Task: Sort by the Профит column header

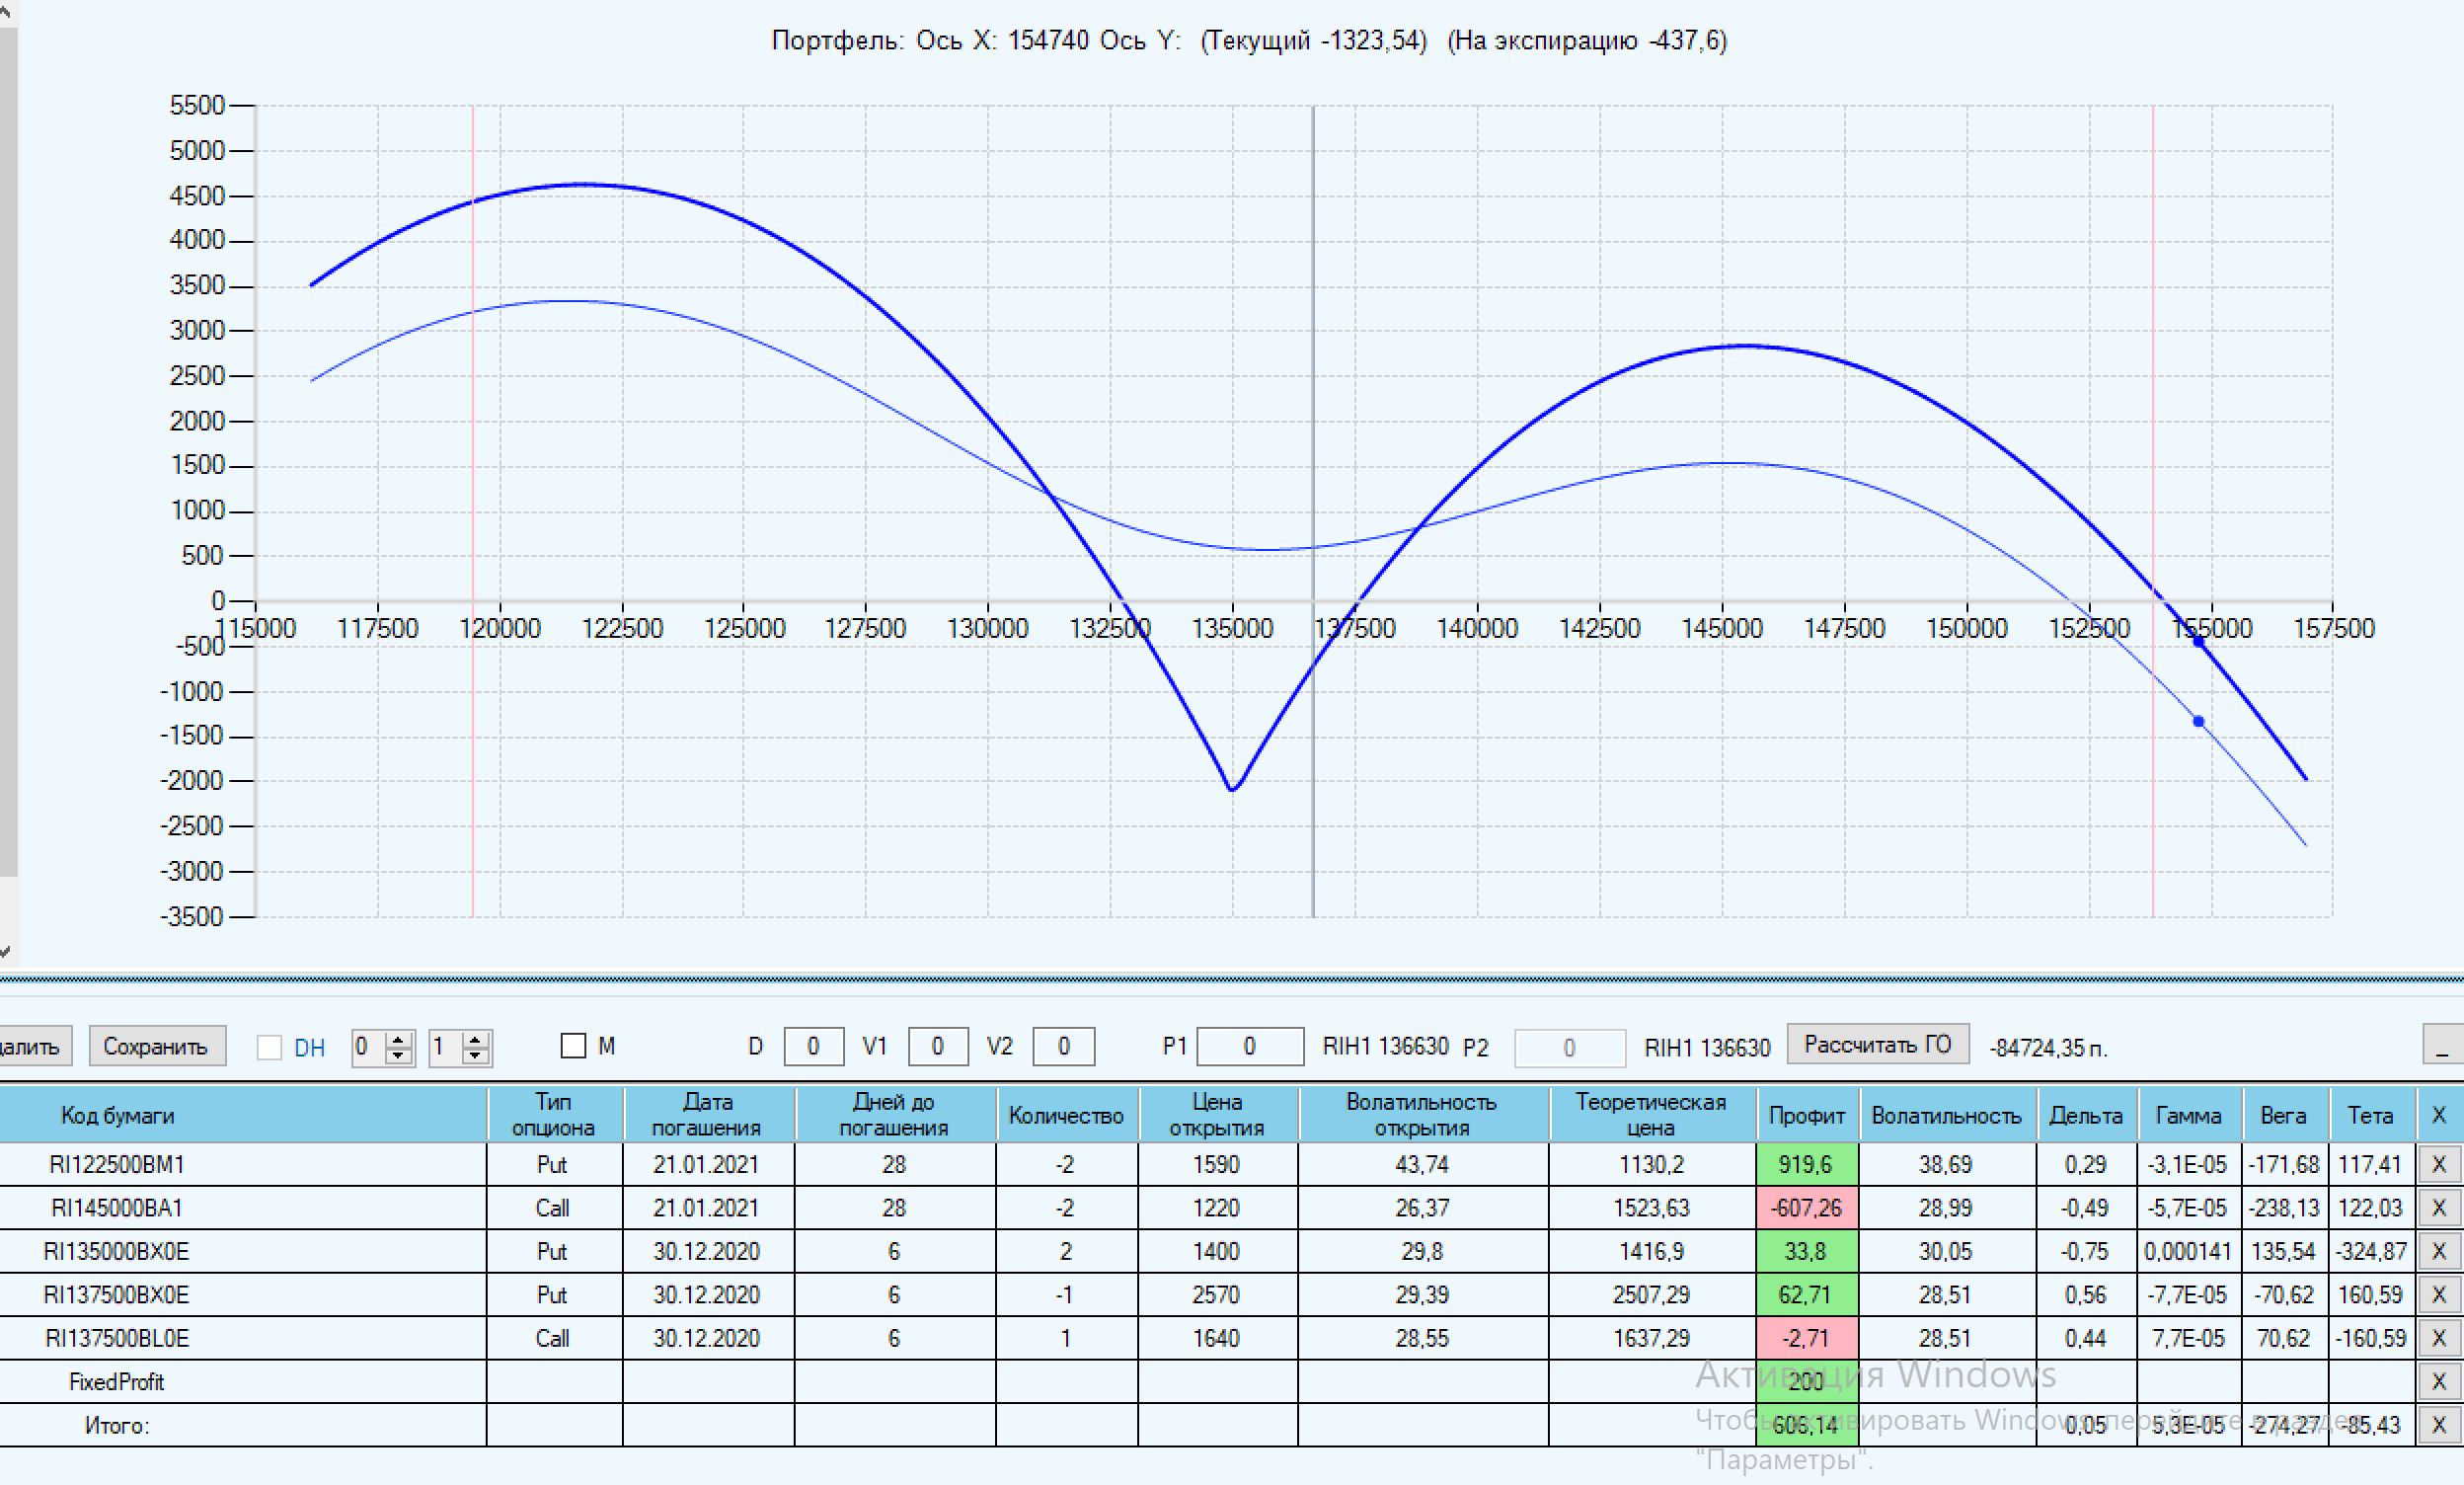Action: pos(1806,1115)
